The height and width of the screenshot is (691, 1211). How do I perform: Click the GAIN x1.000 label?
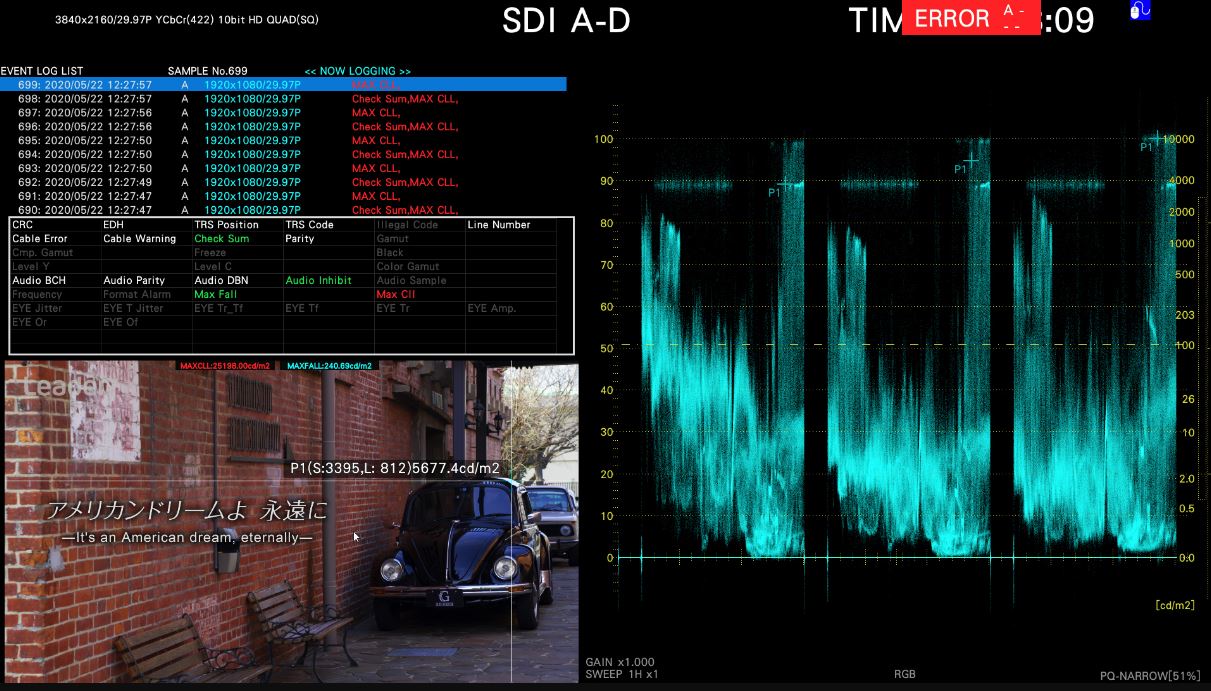point(620,662)
